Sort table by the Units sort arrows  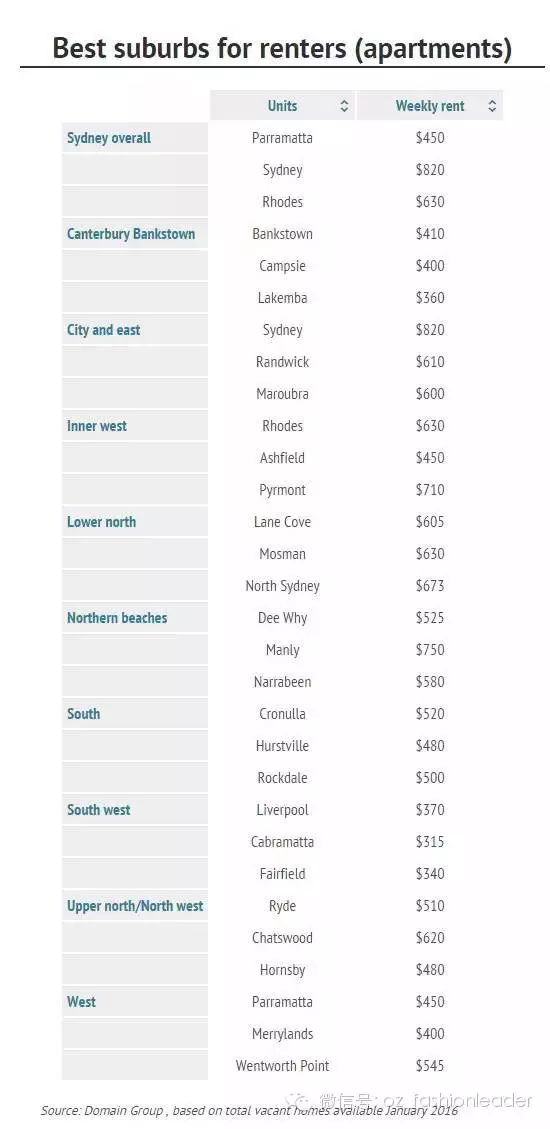coord(344,106)
